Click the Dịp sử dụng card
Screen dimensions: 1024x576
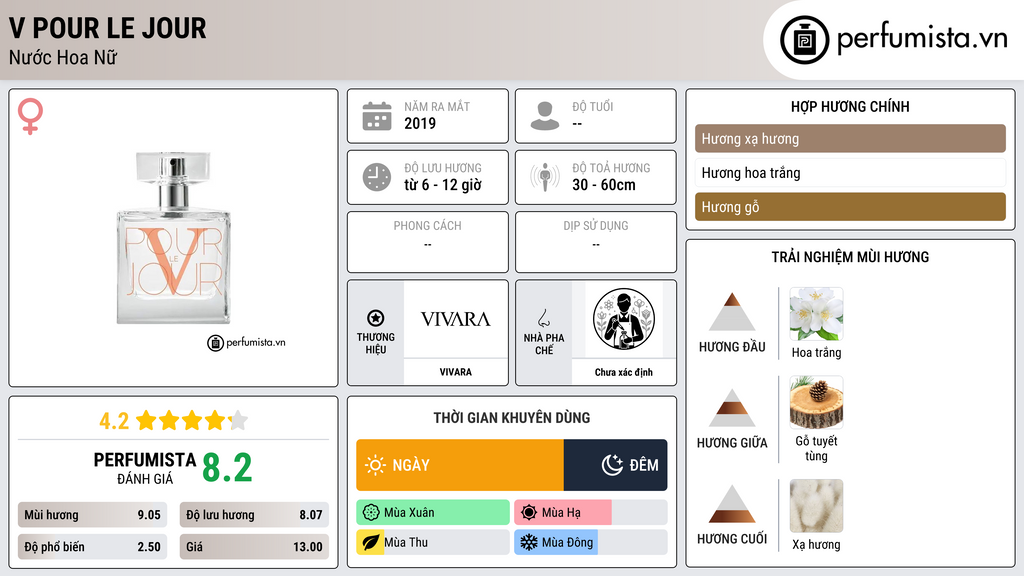coord(596,242)
